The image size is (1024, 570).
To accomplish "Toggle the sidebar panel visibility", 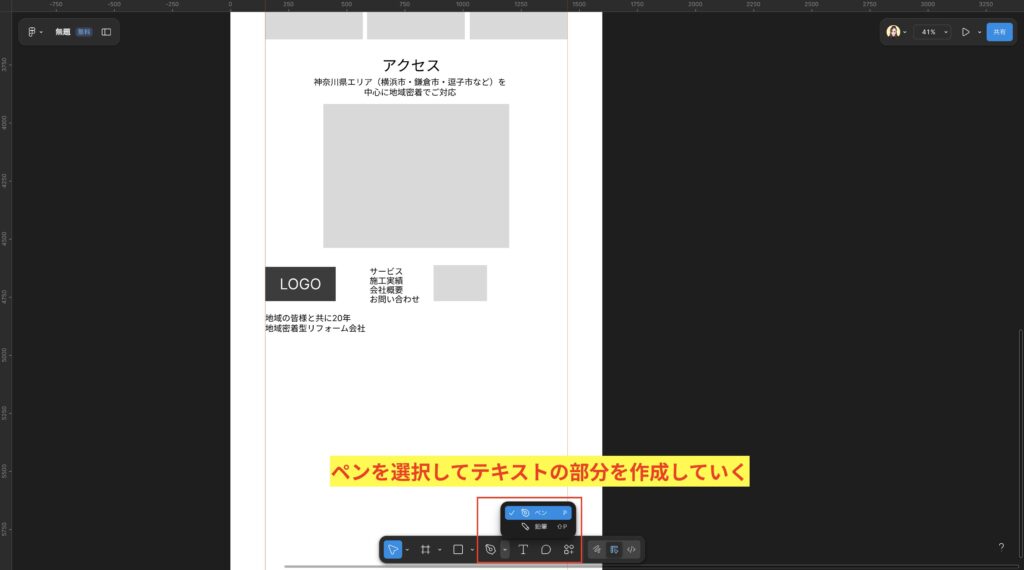I will [x=106, y=32].
